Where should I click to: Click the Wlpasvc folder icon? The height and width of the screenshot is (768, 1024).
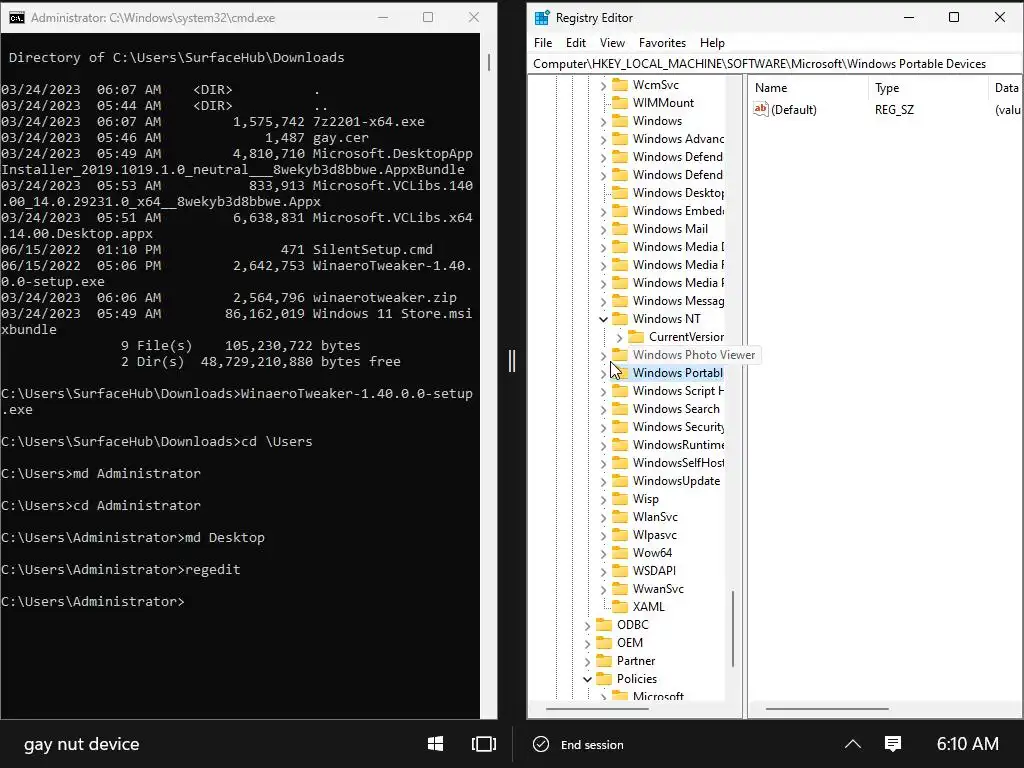pyautogui.click(x=620, y=535)
